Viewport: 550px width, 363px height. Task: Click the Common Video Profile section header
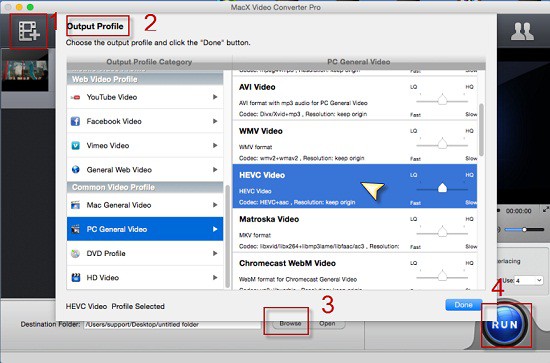click(145, 187)
